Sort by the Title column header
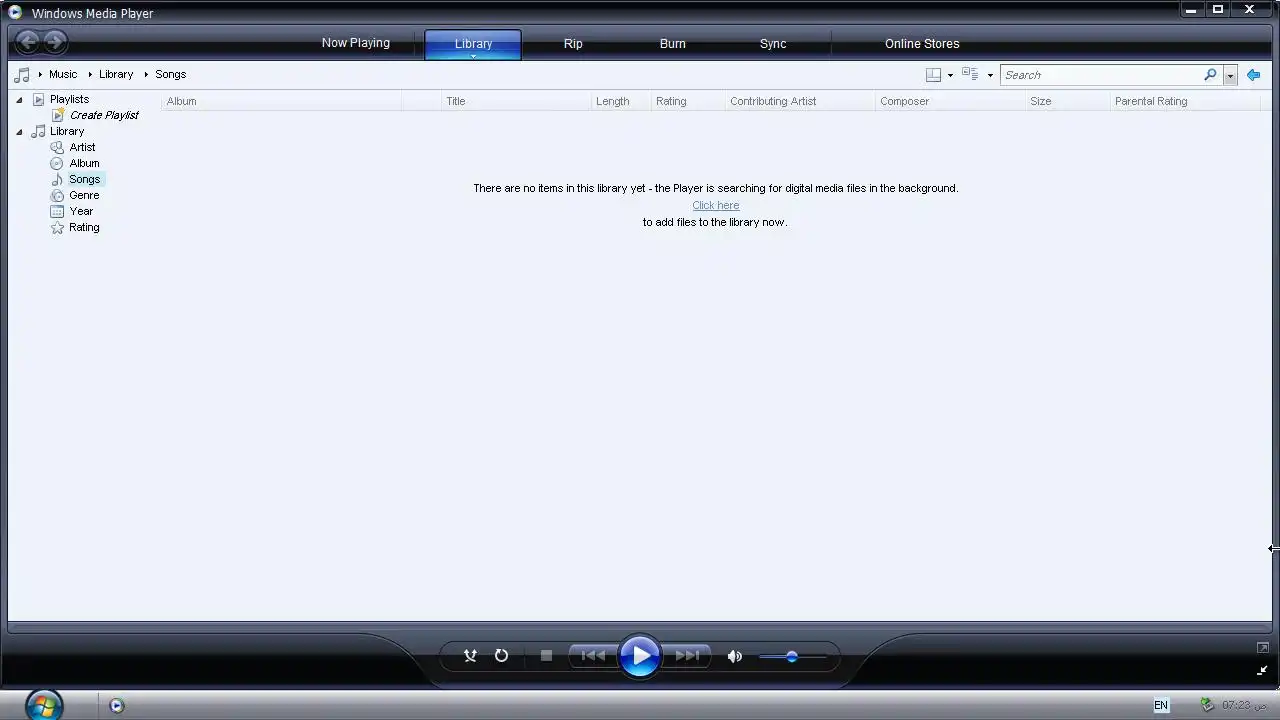The width and height of the screenshot is (1280, 720). pos(516,101)
